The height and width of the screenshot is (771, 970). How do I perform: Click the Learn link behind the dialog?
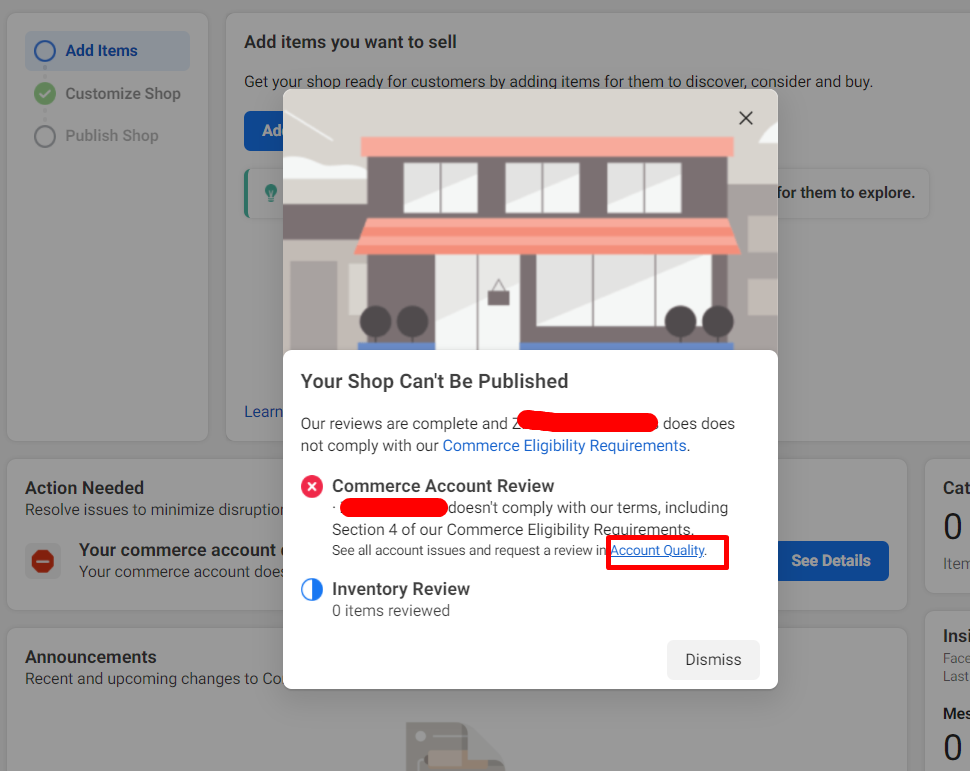pyautogui.click(x=262, y=411)
